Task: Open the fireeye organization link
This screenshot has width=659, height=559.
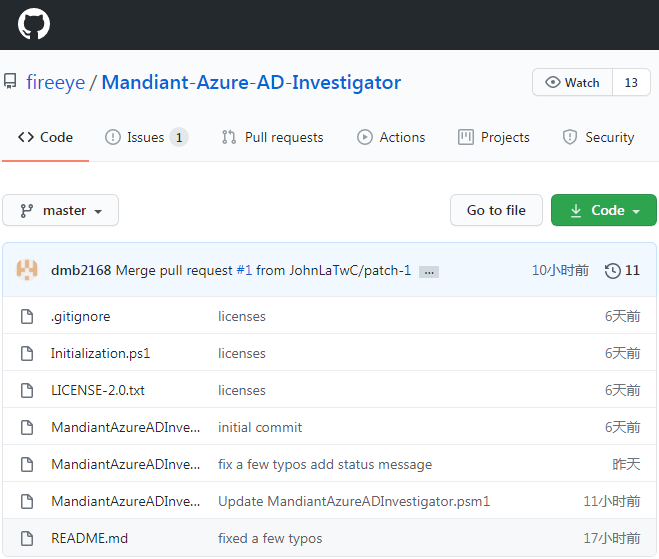Action: (x=55, y=82)
